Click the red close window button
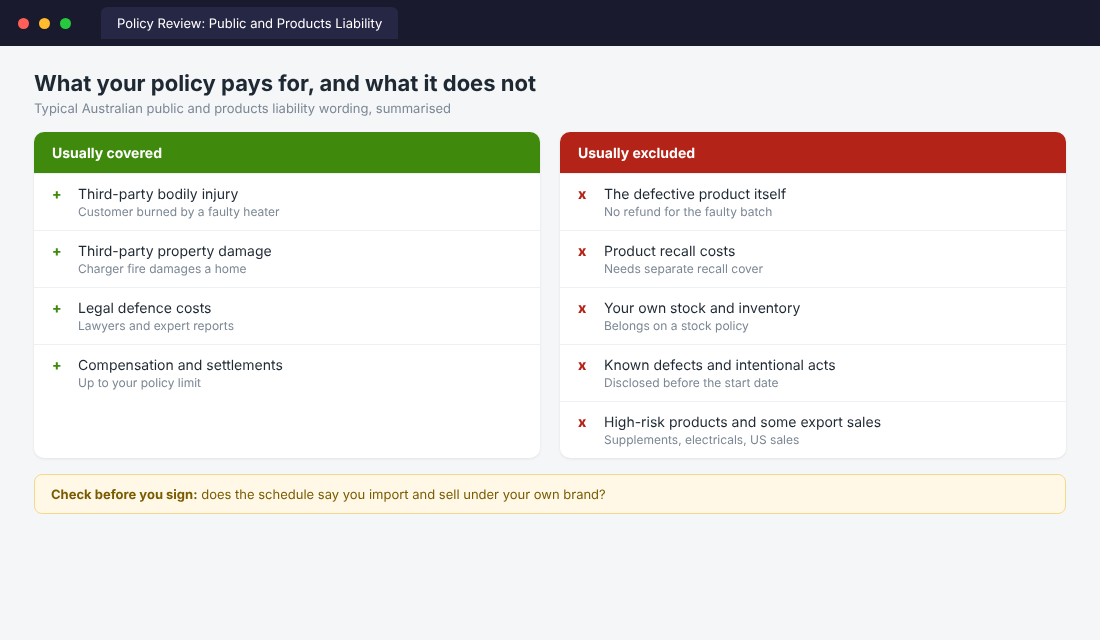Viewport: 1100px width, 640px height. pyautogui.click(x=23, y=24)
